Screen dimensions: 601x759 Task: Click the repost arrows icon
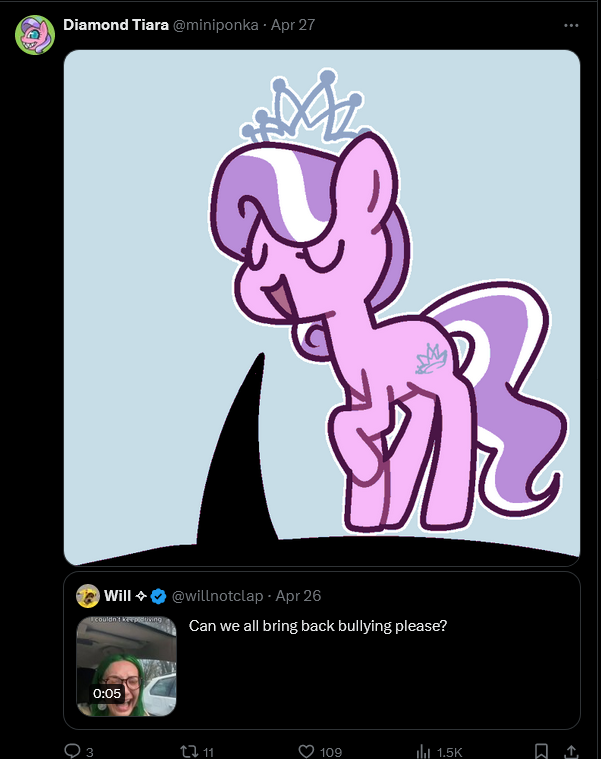click(x=189, y=751)
